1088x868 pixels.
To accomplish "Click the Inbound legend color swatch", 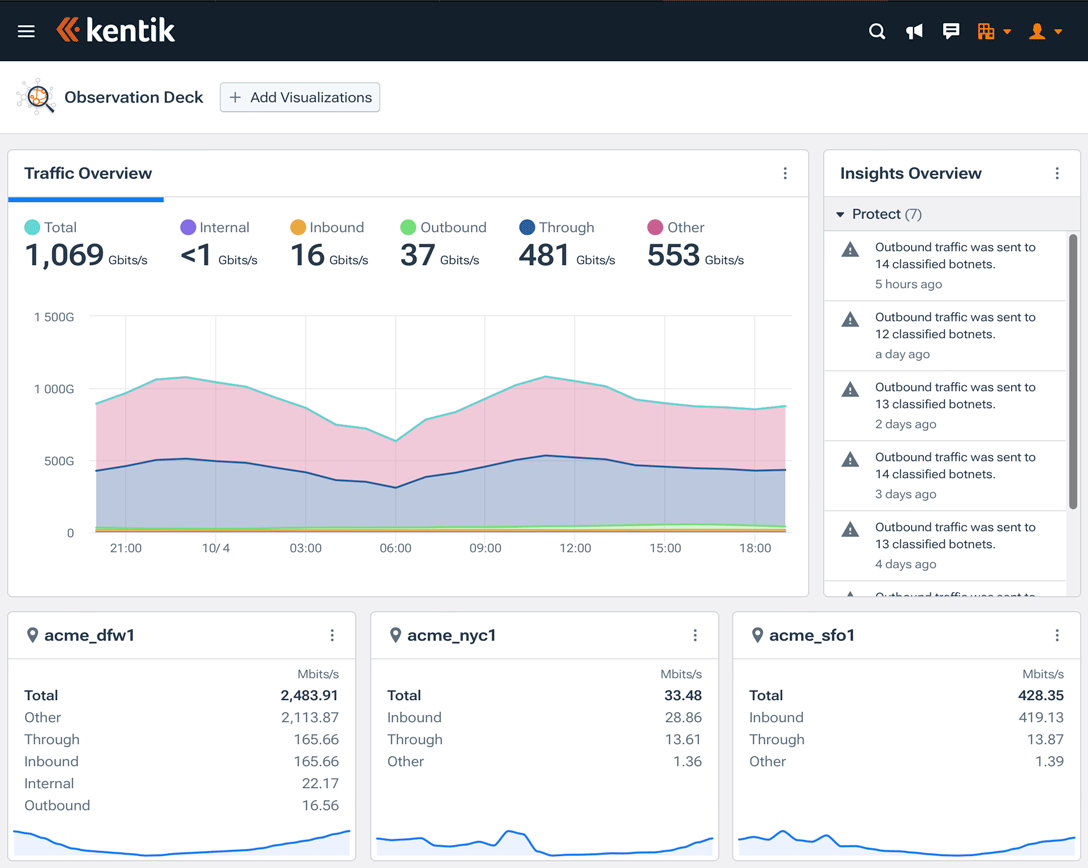I will [x=296, y=227].
